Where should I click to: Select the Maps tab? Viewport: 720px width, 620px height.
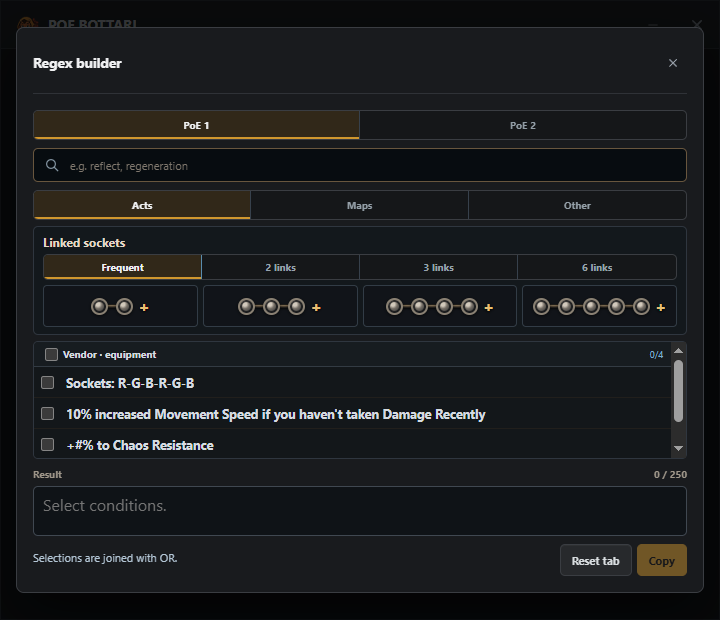click(x=360, y=205)
